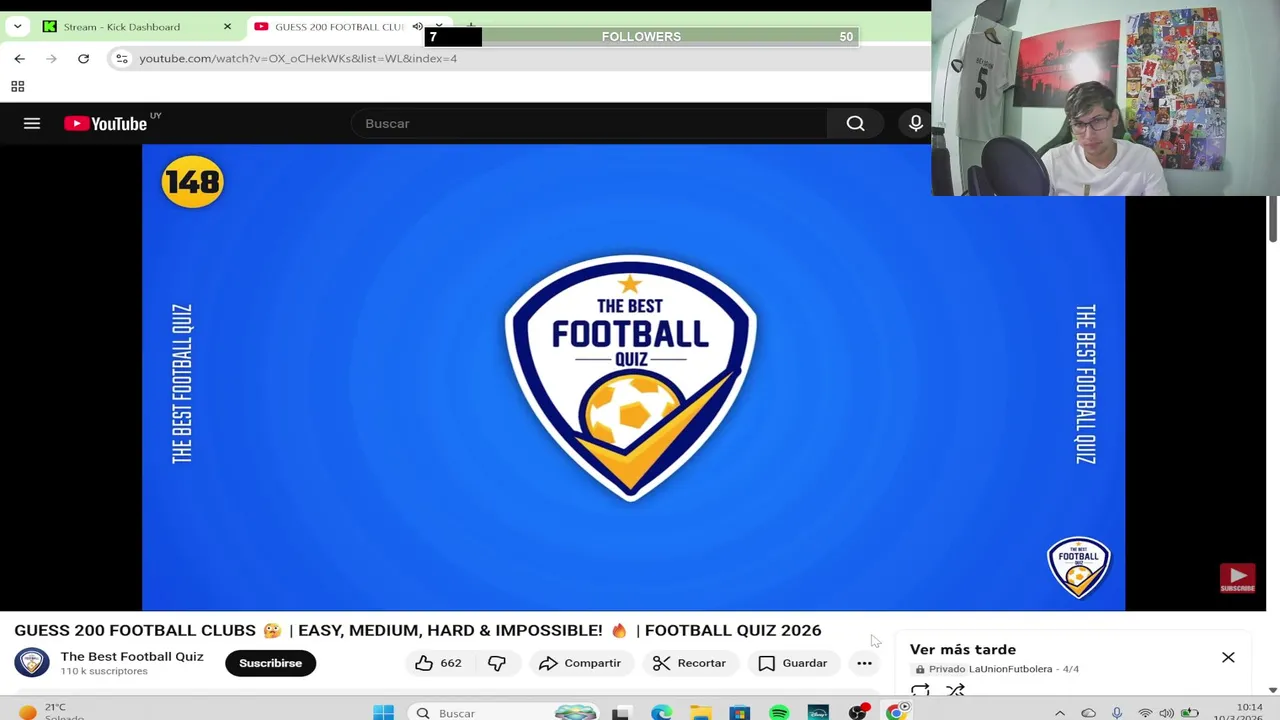Screen dimensions: 1280x720
Task: Click the Recortar clip button
Action: tap(690, 663)
